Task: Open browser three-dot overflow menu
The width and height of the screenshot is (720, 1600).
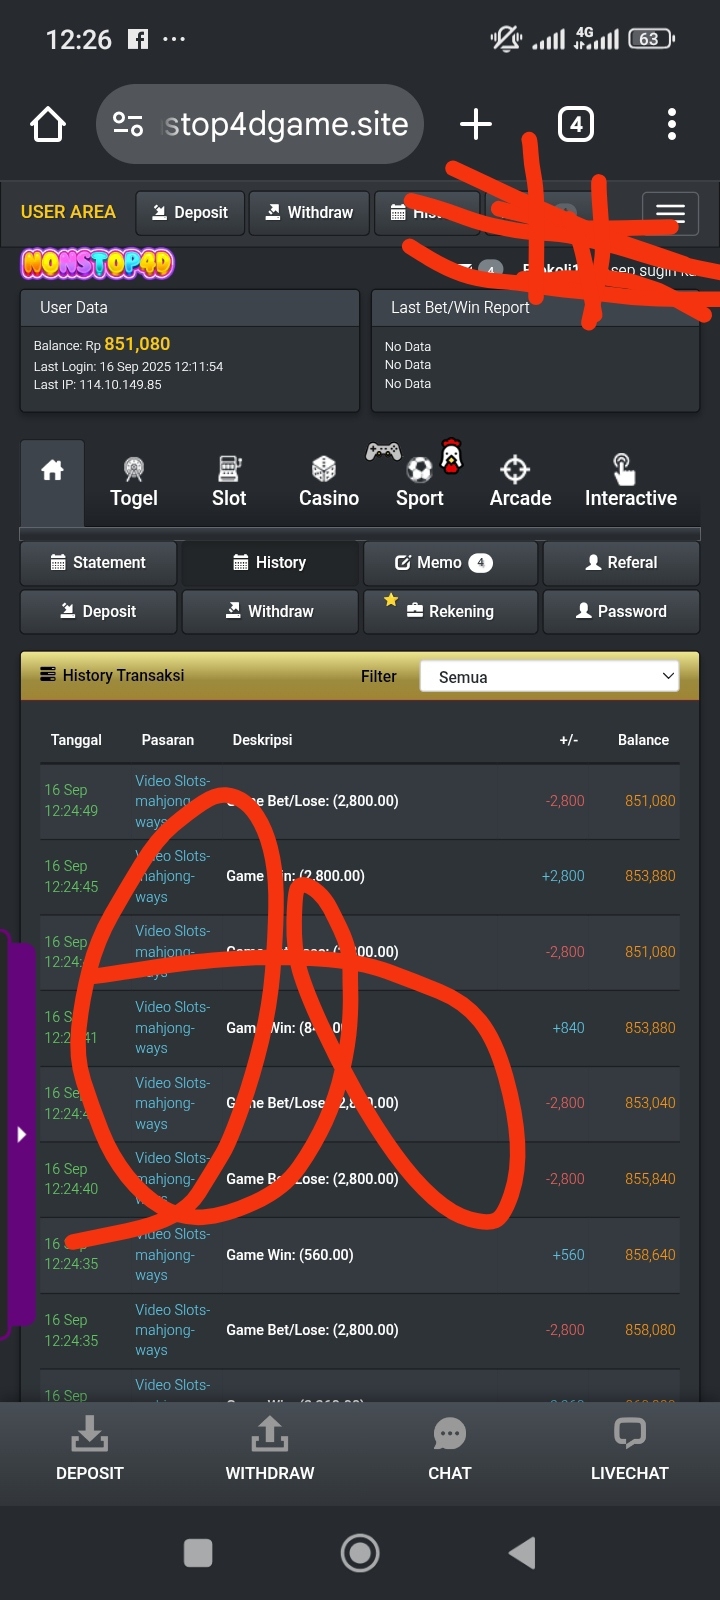Action: click(672, 124)
